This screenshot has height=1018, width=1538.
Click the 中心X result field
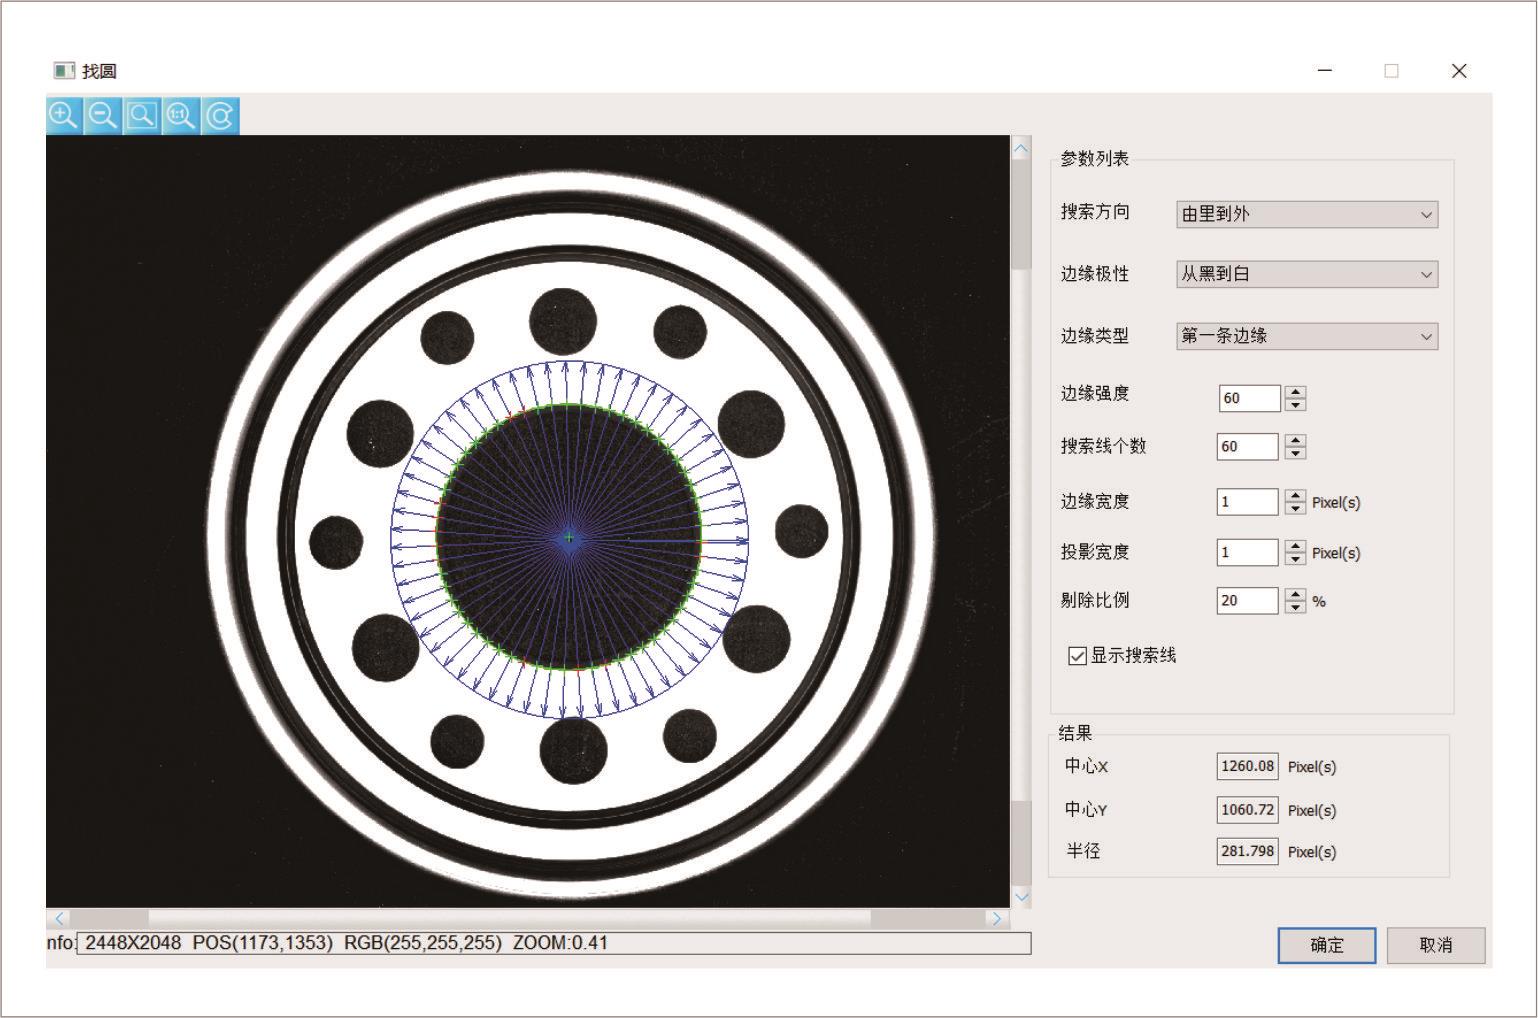(x=1247, y=766)
